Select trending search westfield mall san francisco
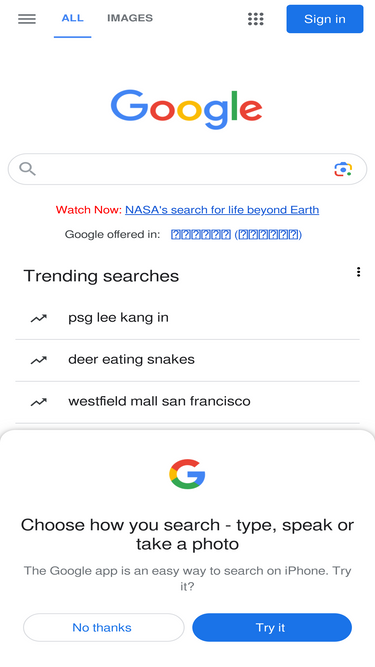 pyautogui.click(x=187, y=402)
